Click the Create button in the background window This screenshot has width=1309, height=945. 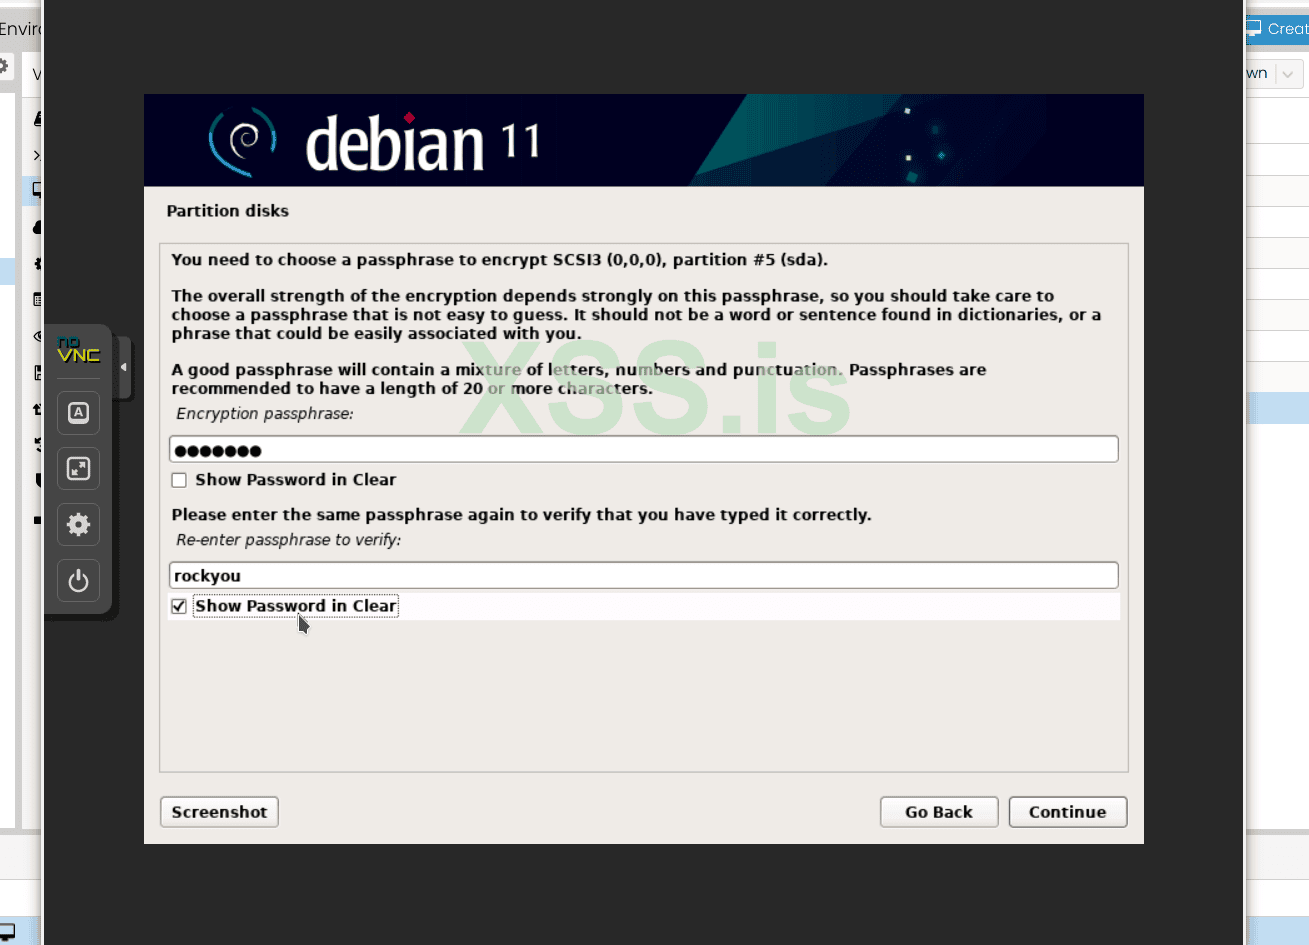click(1277, 29)
